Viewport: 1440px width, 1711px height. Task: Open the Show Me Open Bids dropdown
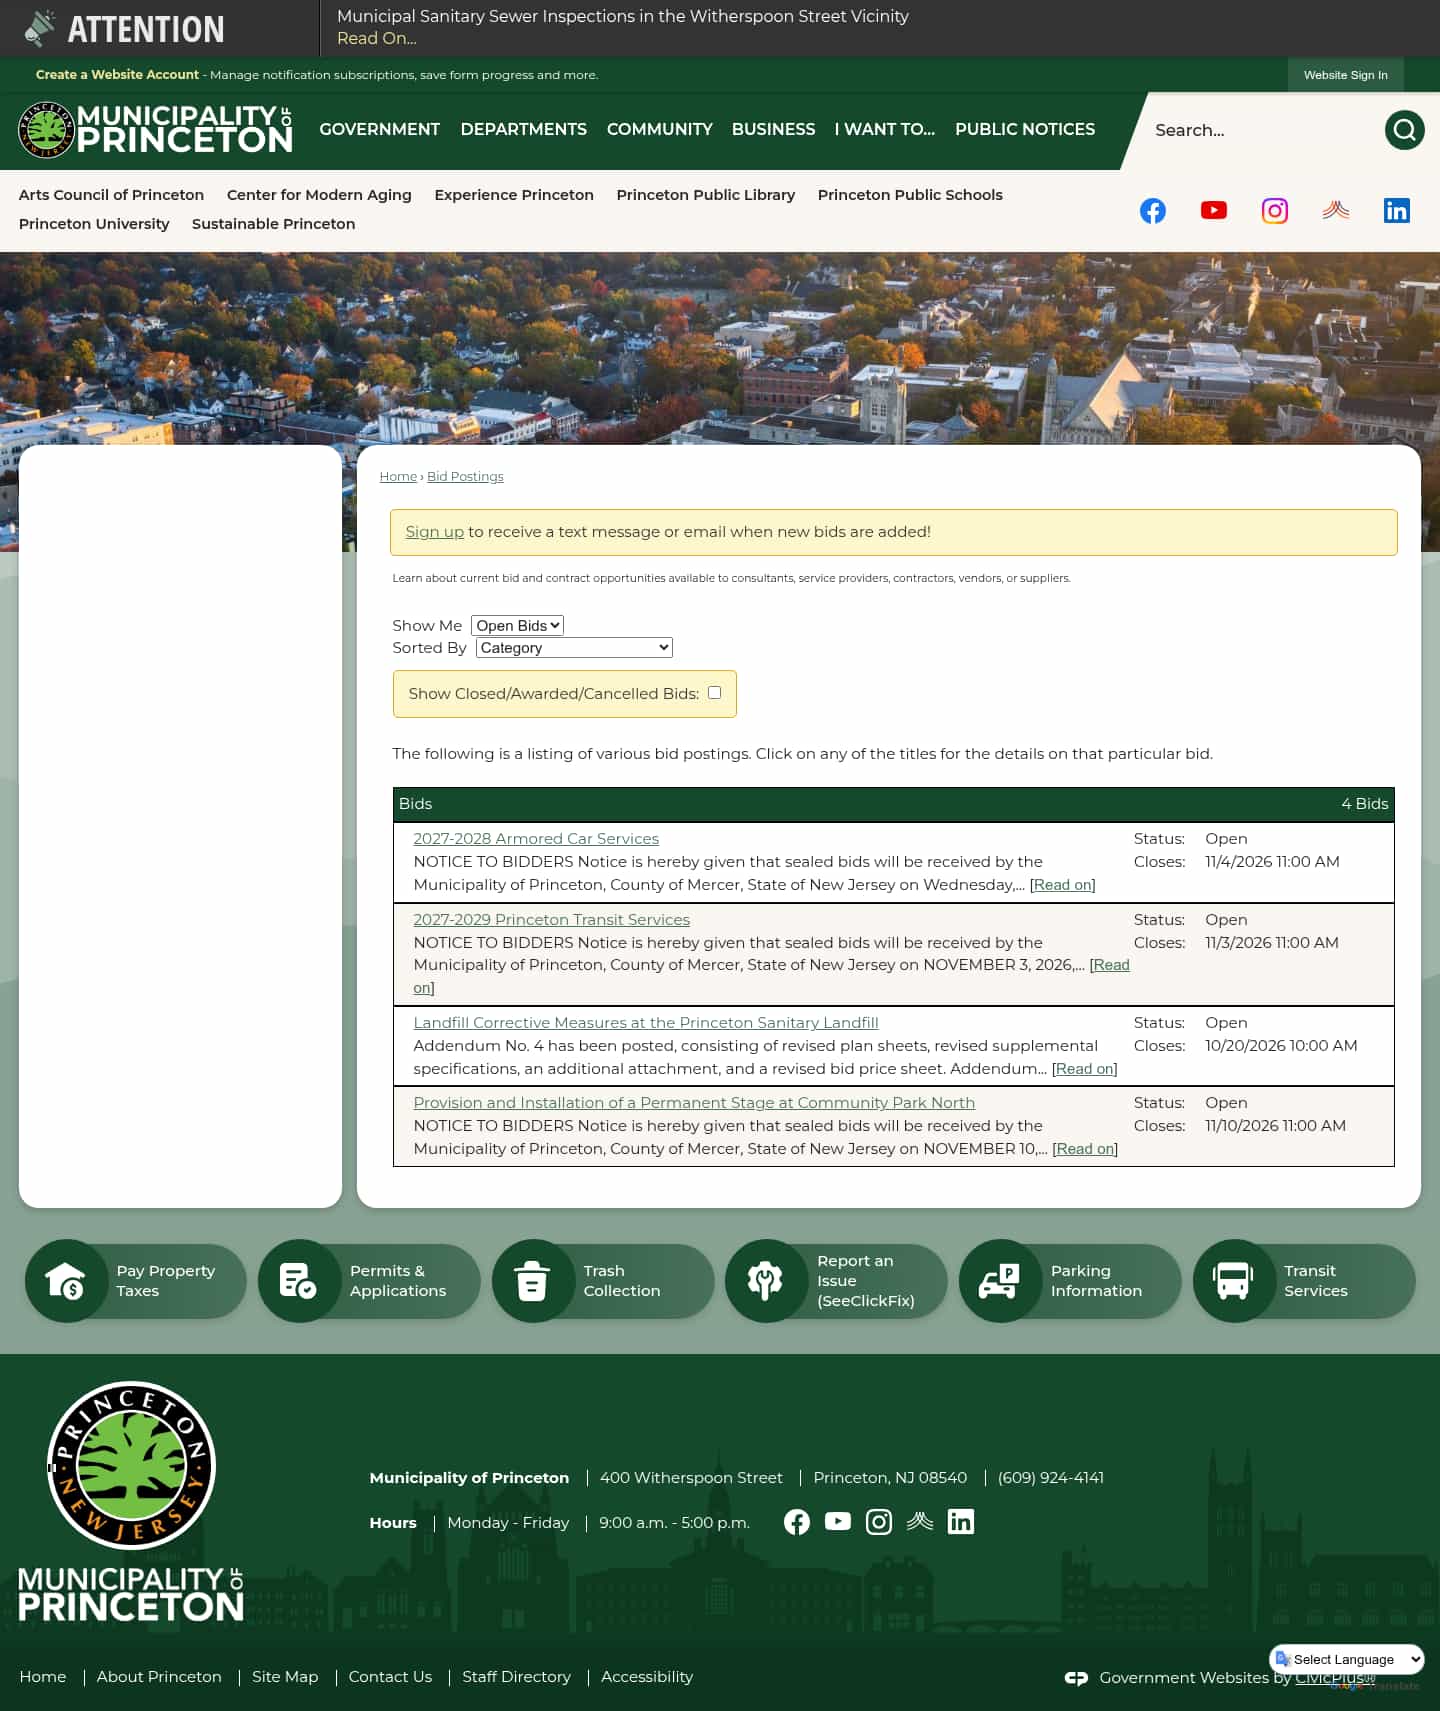(x=517, y=626)
